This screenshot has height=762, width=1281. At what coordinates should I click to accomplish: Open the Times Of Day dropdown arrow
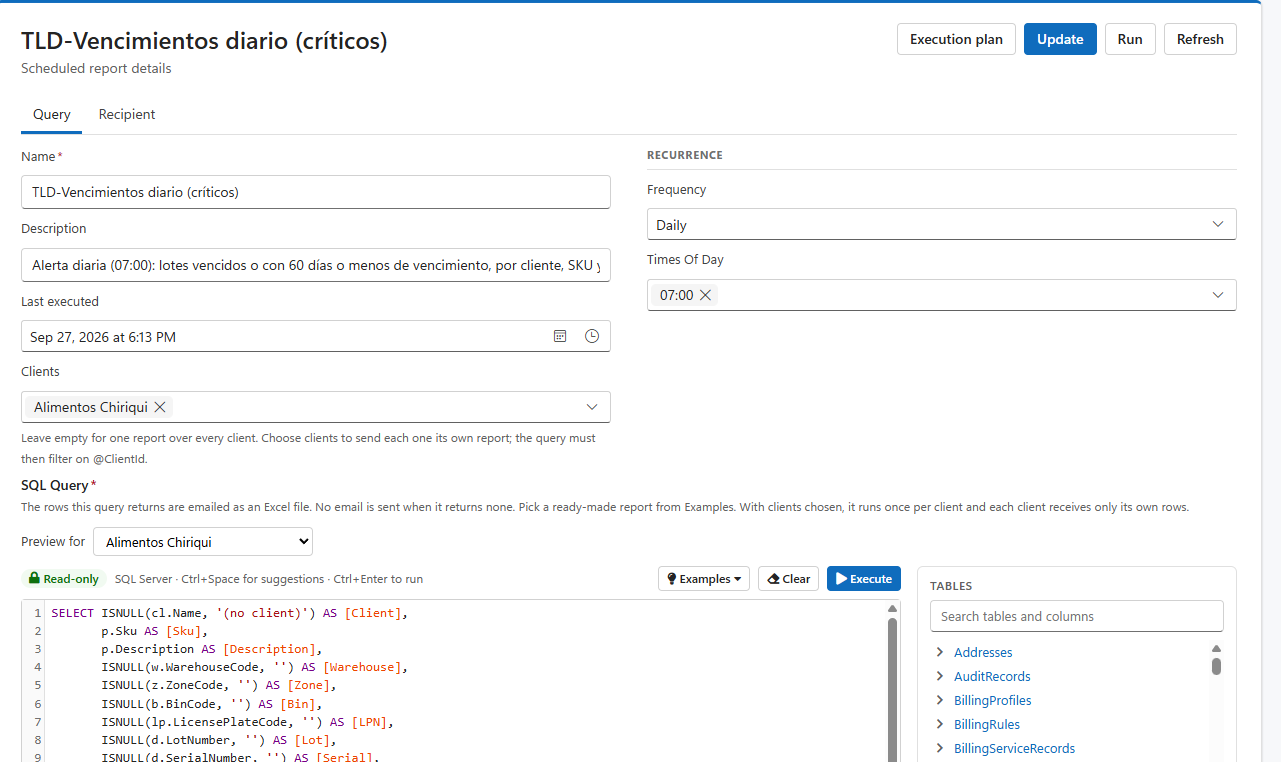pos(1218,295)
